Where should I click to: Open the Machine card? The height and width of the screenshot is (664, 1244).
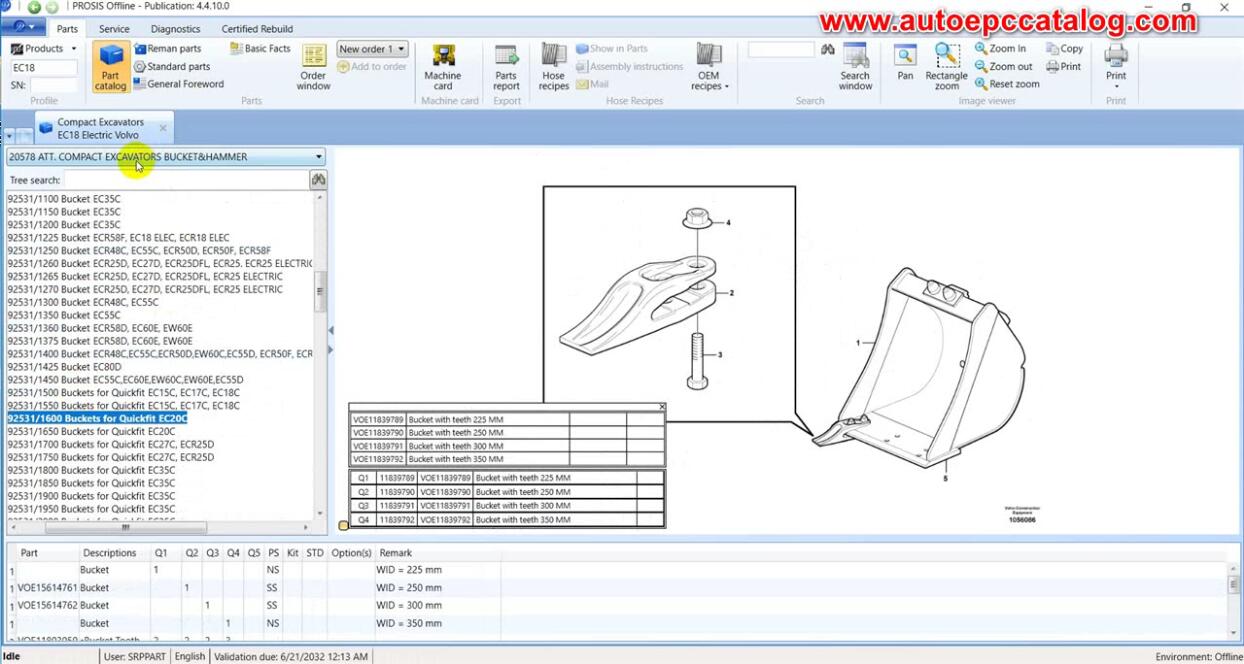point(442,67)
